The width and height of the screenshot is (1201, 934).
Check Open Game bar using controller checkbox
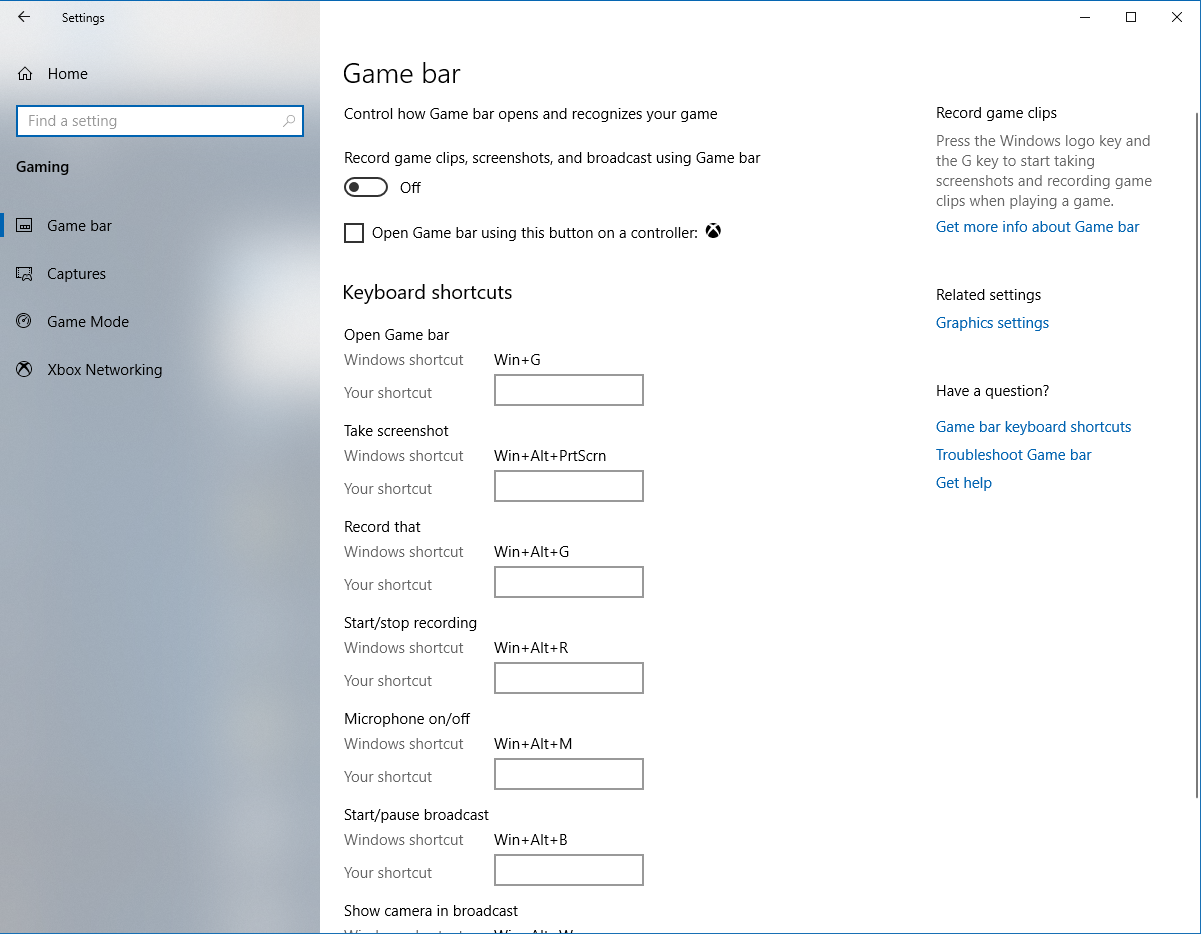coord(354,233)
